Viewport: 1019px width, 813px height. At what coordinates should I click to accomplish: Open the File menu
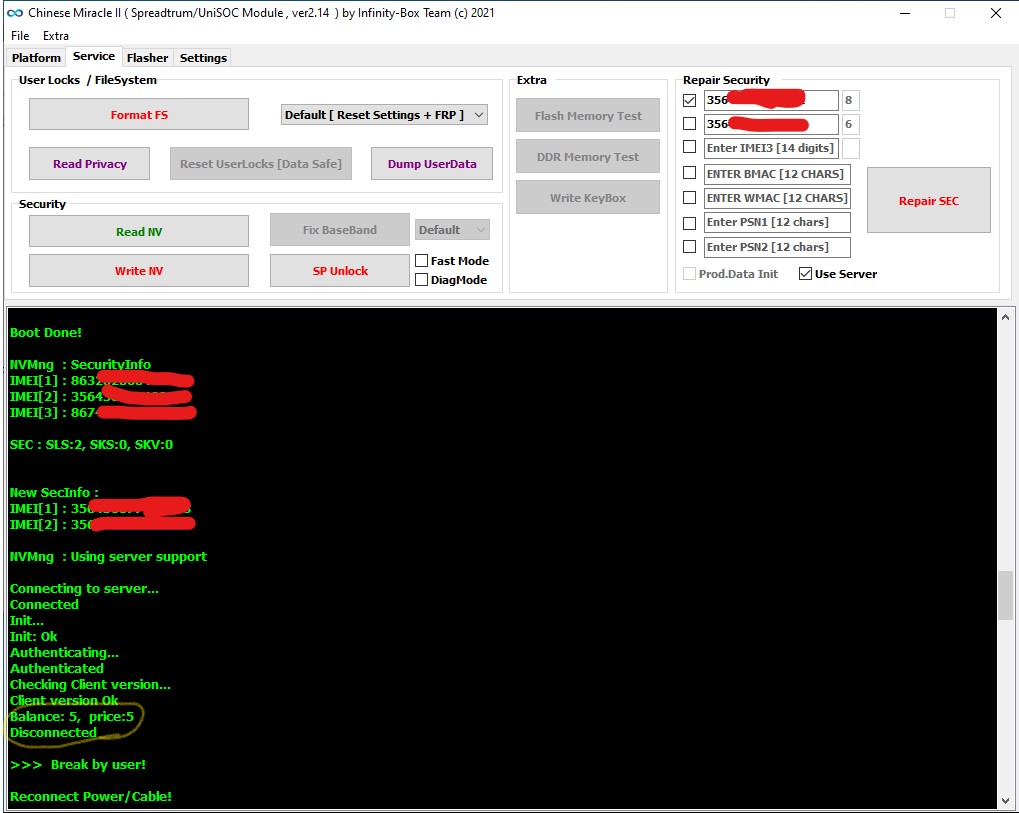click(x=20, y=36)
